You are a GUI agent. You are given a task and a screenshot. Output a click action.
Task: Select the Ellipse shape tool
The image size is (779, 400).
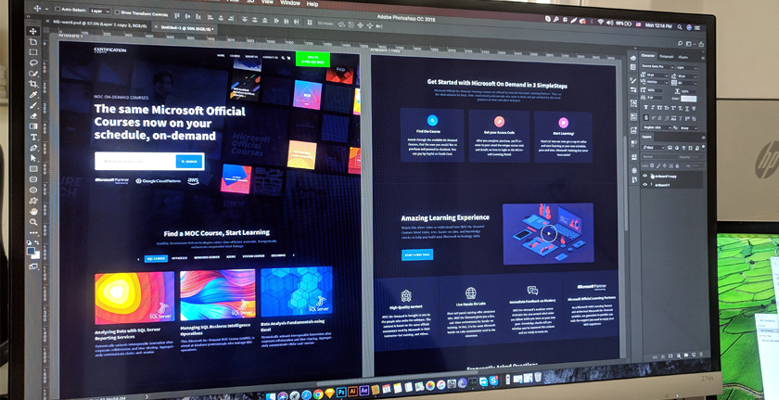click(x=33, y=189)
